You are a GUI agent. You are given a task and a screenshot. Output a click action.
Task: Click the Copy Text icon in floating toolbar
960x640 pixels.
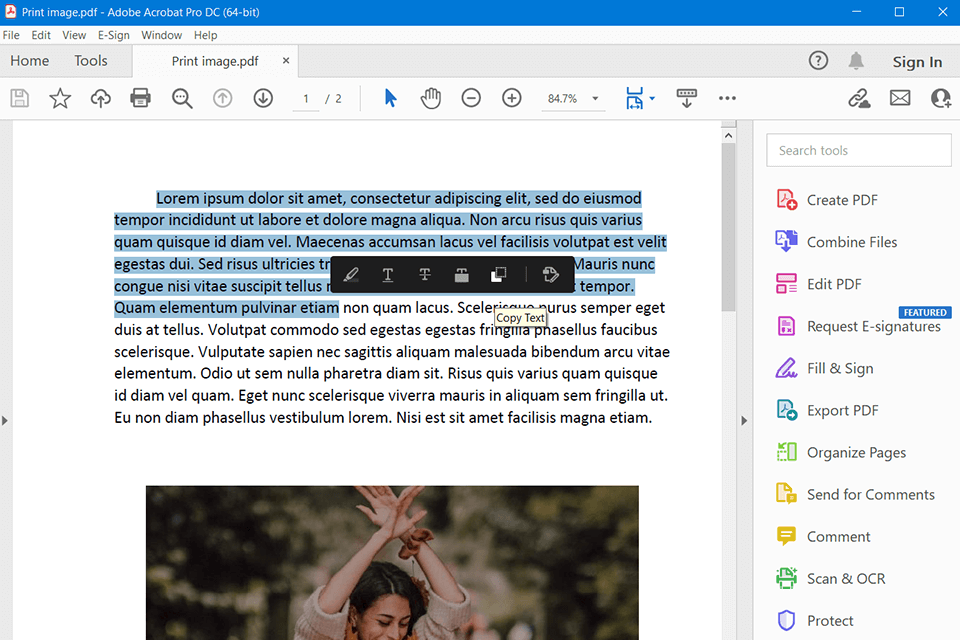pos(498,275)
